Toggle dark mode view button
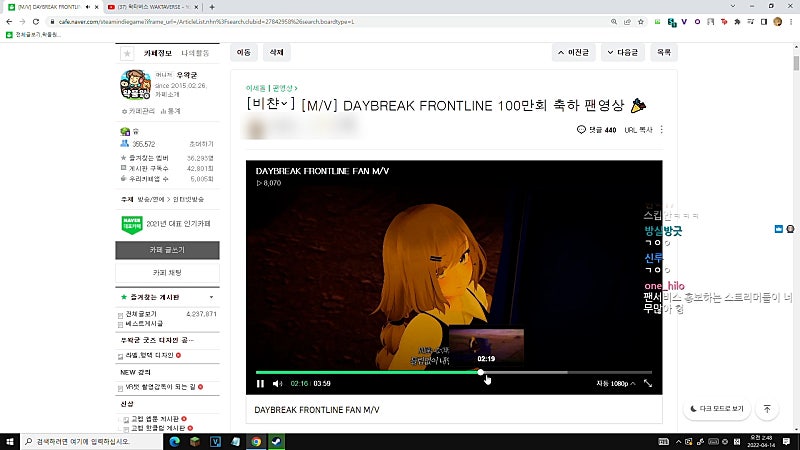Screen dimensions: 800x450 pyautogui.click(x=716, y=409)
